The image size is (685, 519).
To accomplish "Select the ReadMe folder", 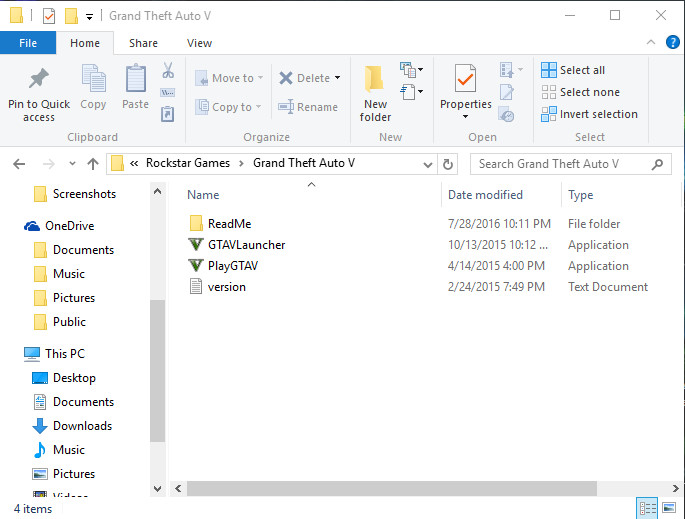I will (x=221, y=224).
